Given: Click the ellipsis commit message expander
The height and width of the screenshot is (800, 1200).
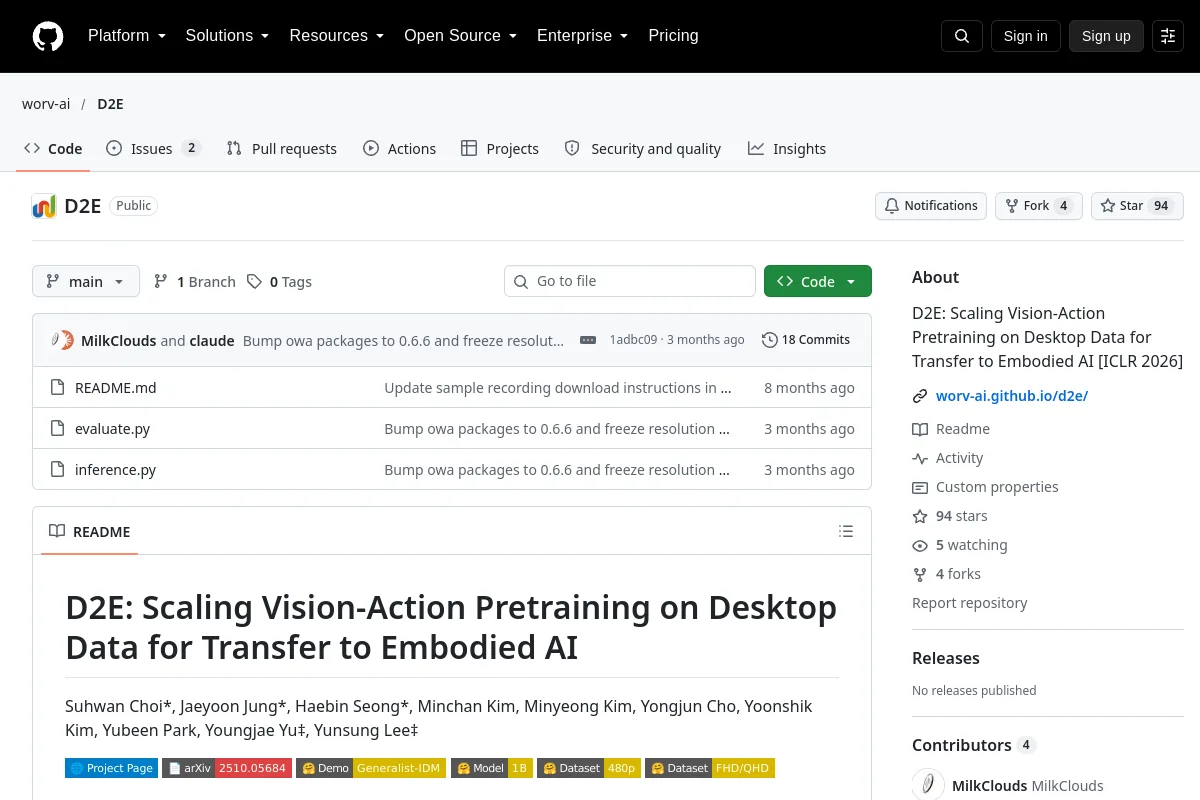Looking at the screenshot, I should (x=588, y=340).
